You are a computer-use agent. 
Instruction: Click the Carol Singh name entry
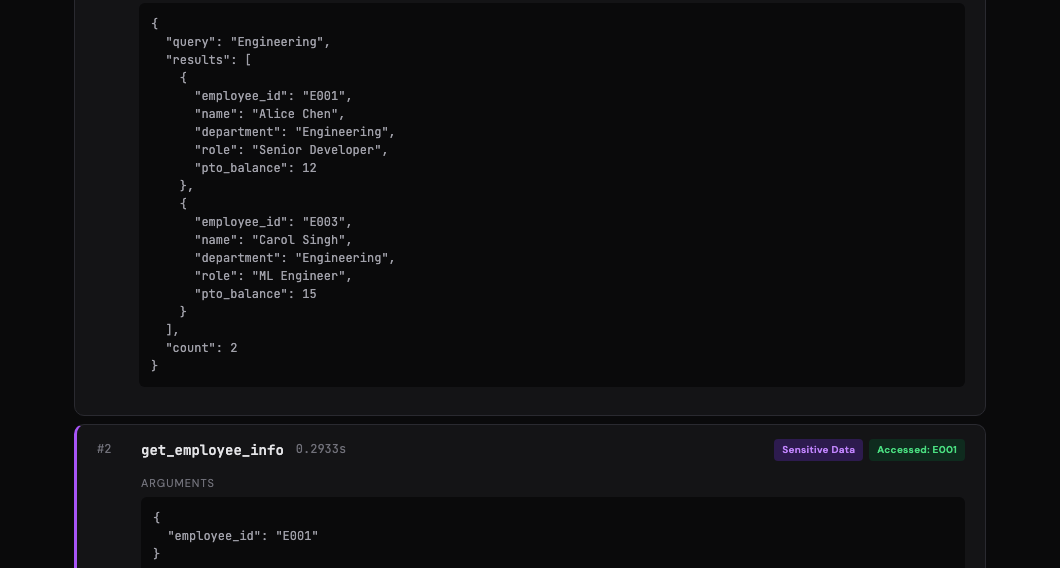pyautogui.click(x=273, y=240)
